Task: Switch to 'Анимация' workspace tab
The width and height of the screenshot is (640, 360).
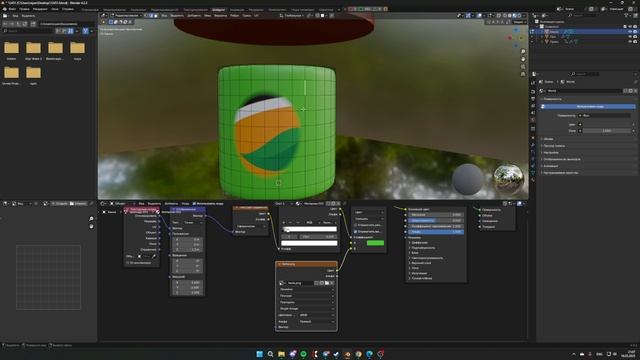Action: [237, 9]
